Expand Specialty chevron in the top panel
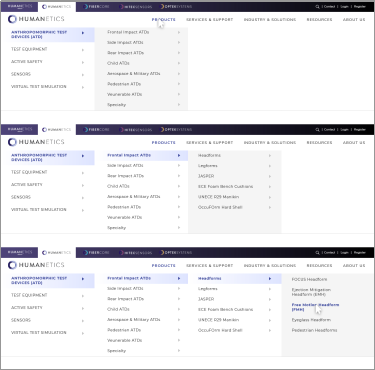 (179, 105)
